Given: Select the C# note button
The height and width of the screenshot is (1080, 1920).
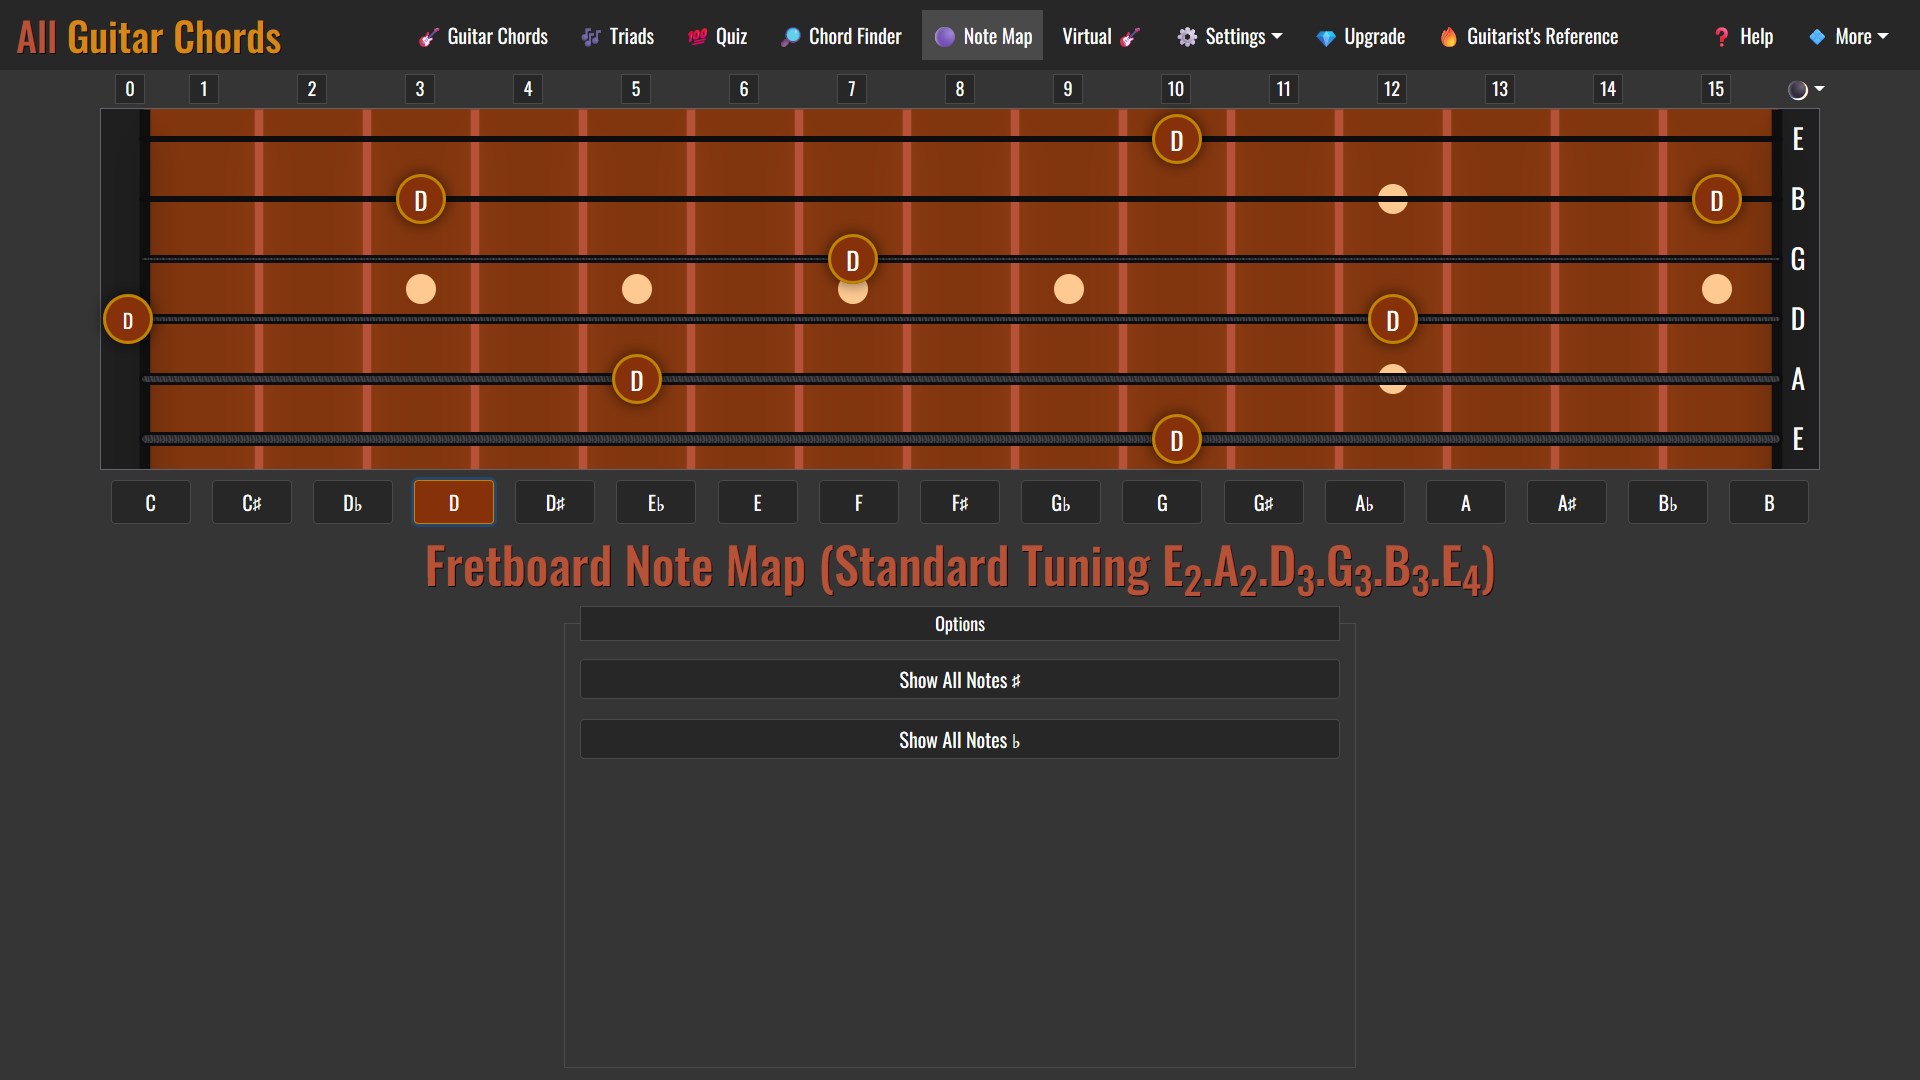Looking at the screenshot, I should tap(251, 503).
